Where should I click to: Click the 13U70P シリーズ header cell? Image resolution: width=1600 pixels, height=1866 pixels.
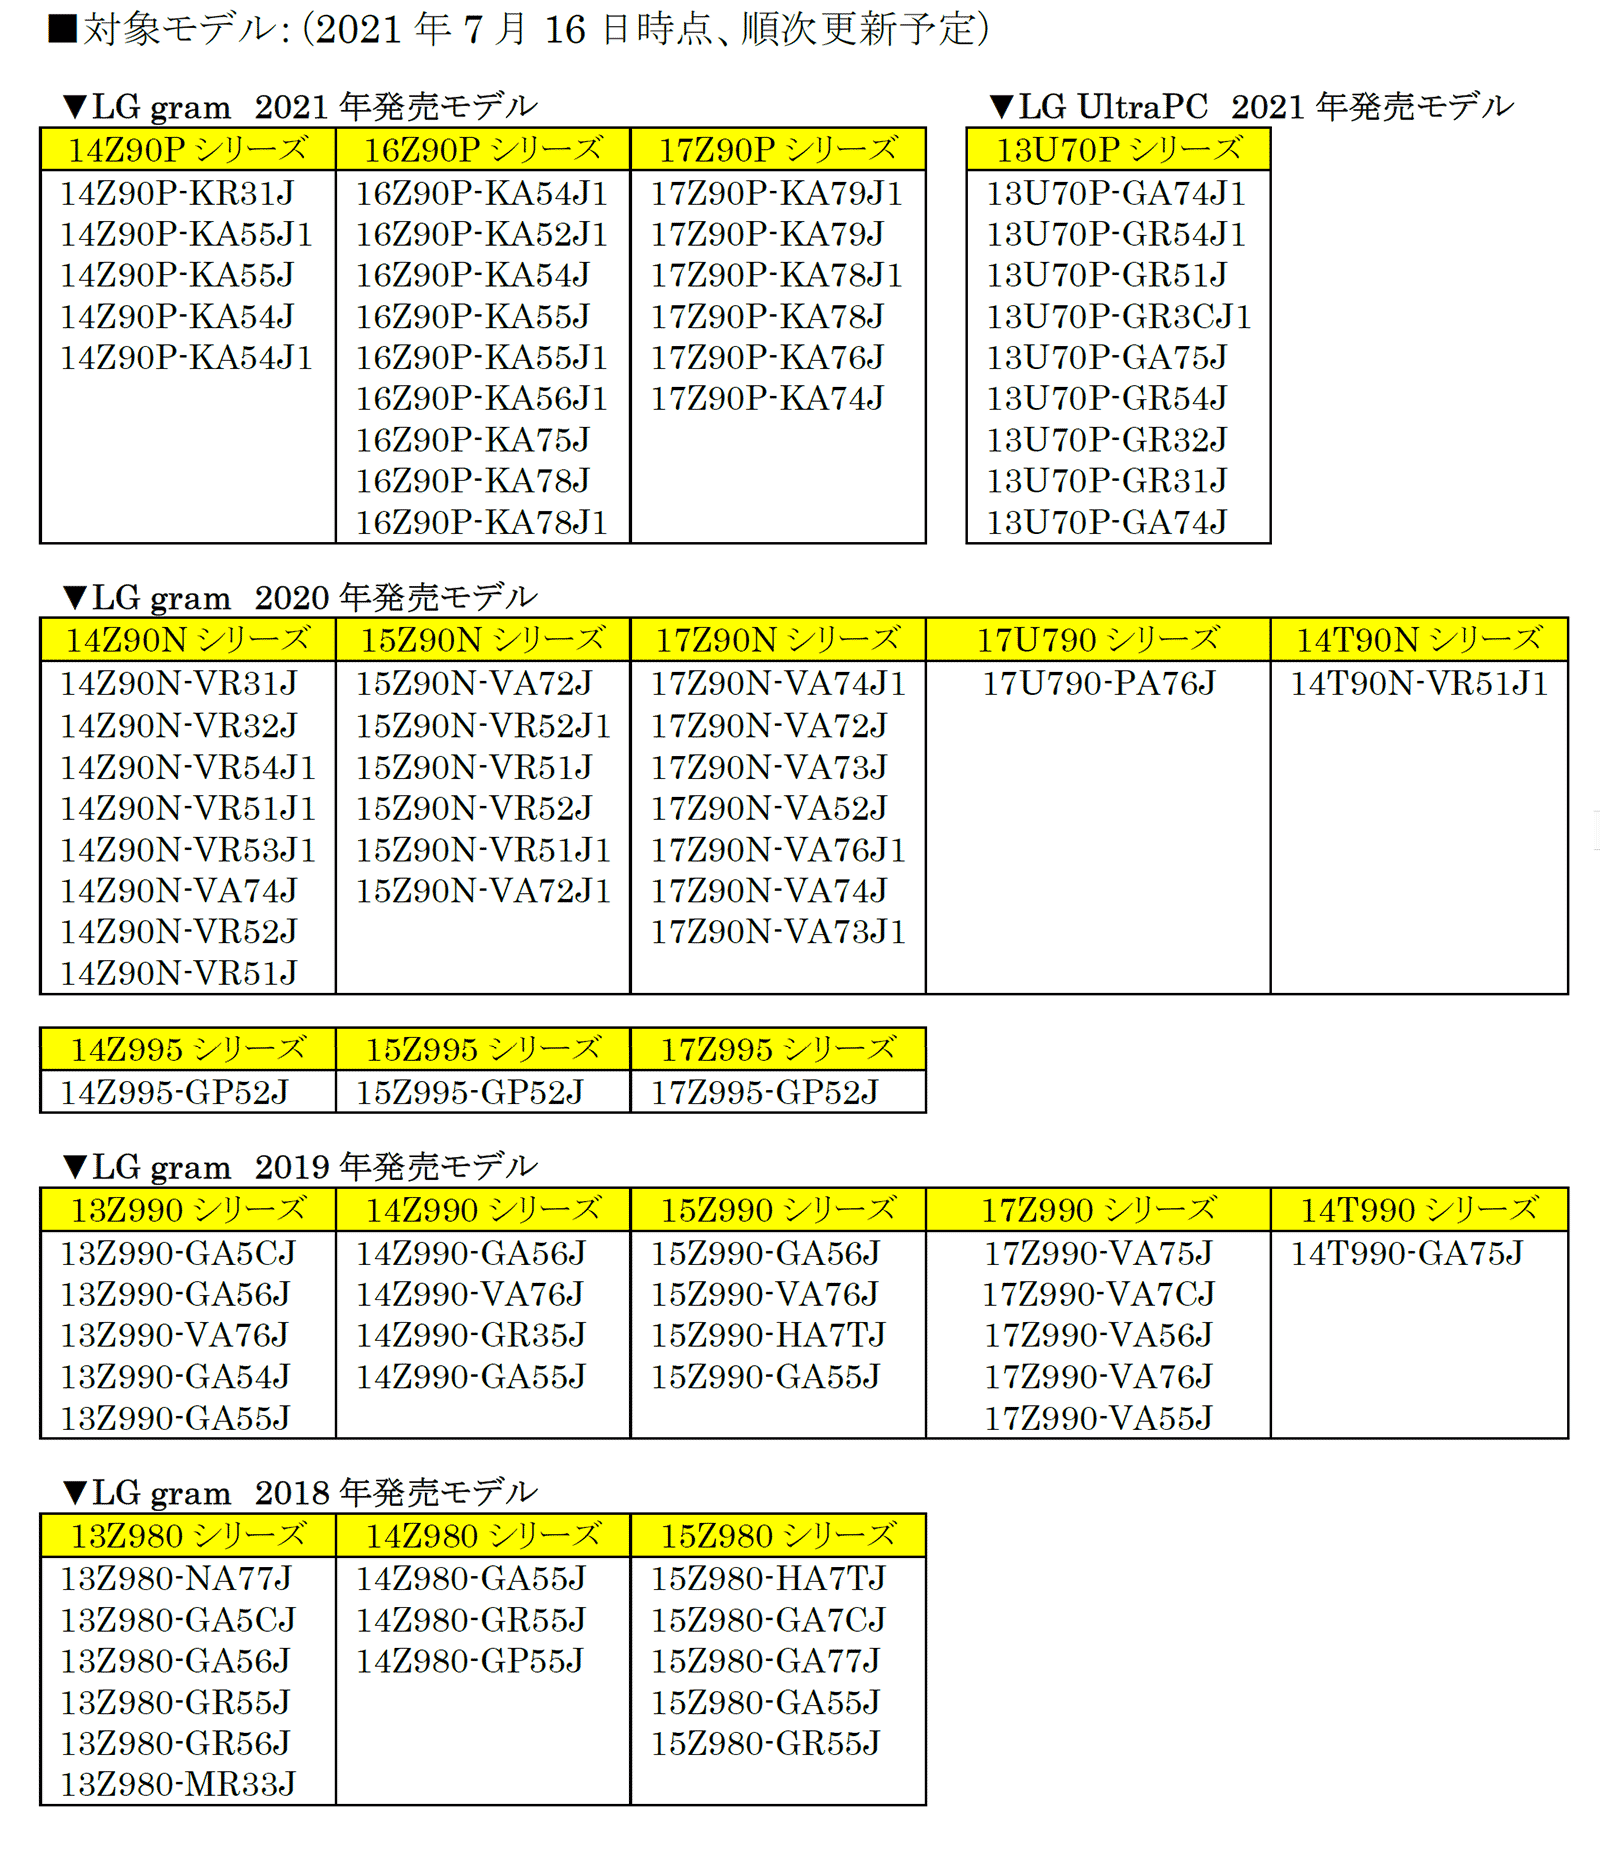pos(1118,150)
